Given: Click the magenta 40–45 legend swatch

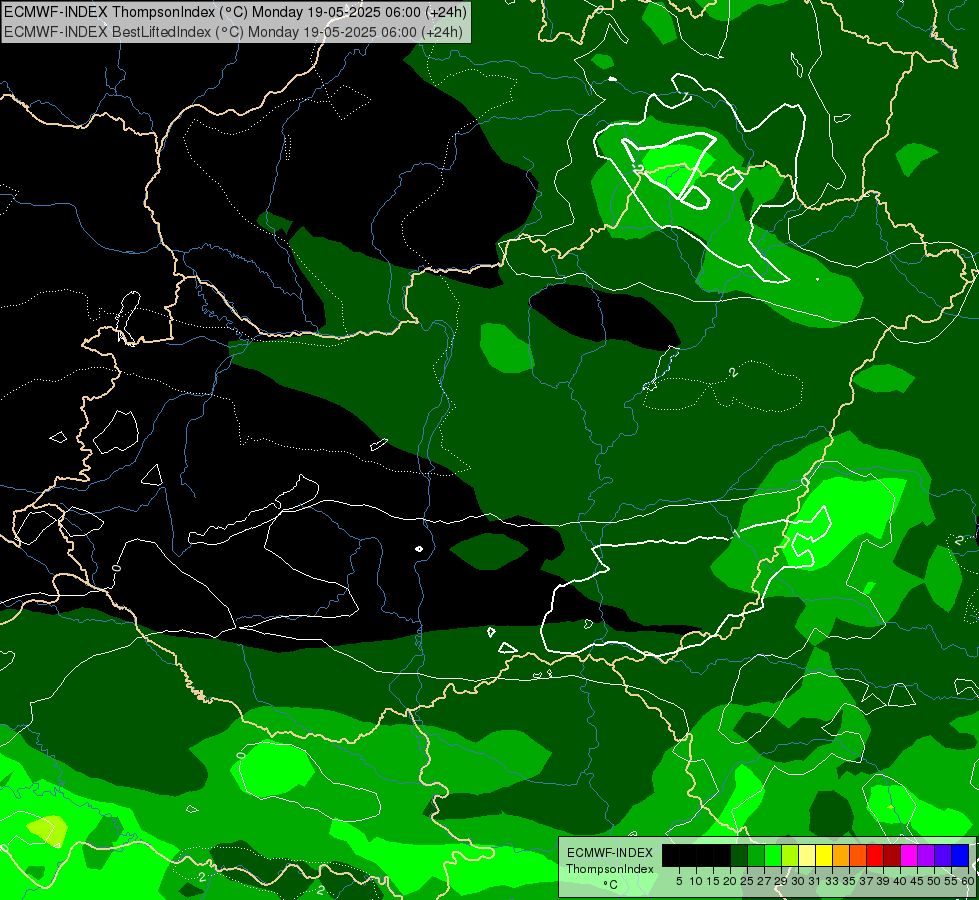Looking at the screenshot, I should [909, 855].
